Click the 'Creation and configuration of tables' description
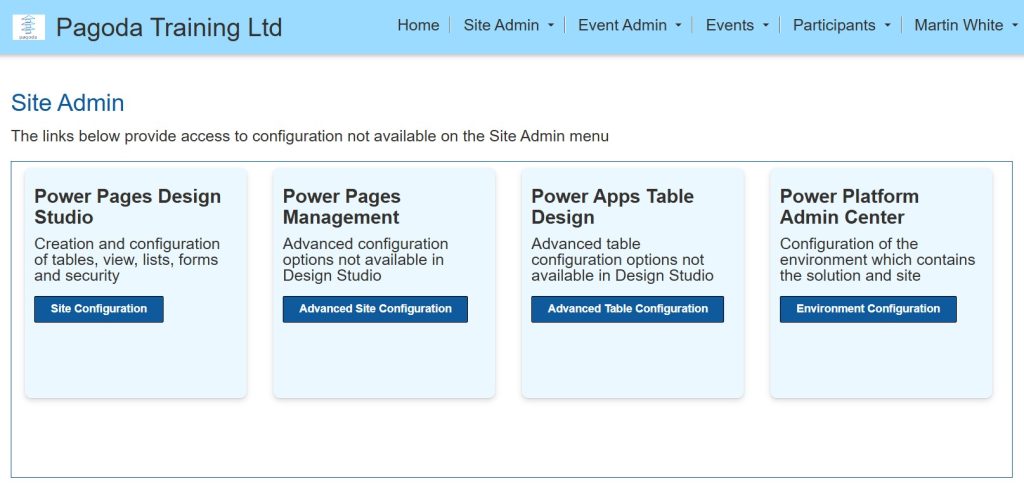This screenshot has height=488, width=1024. click(x=127, y=260)
